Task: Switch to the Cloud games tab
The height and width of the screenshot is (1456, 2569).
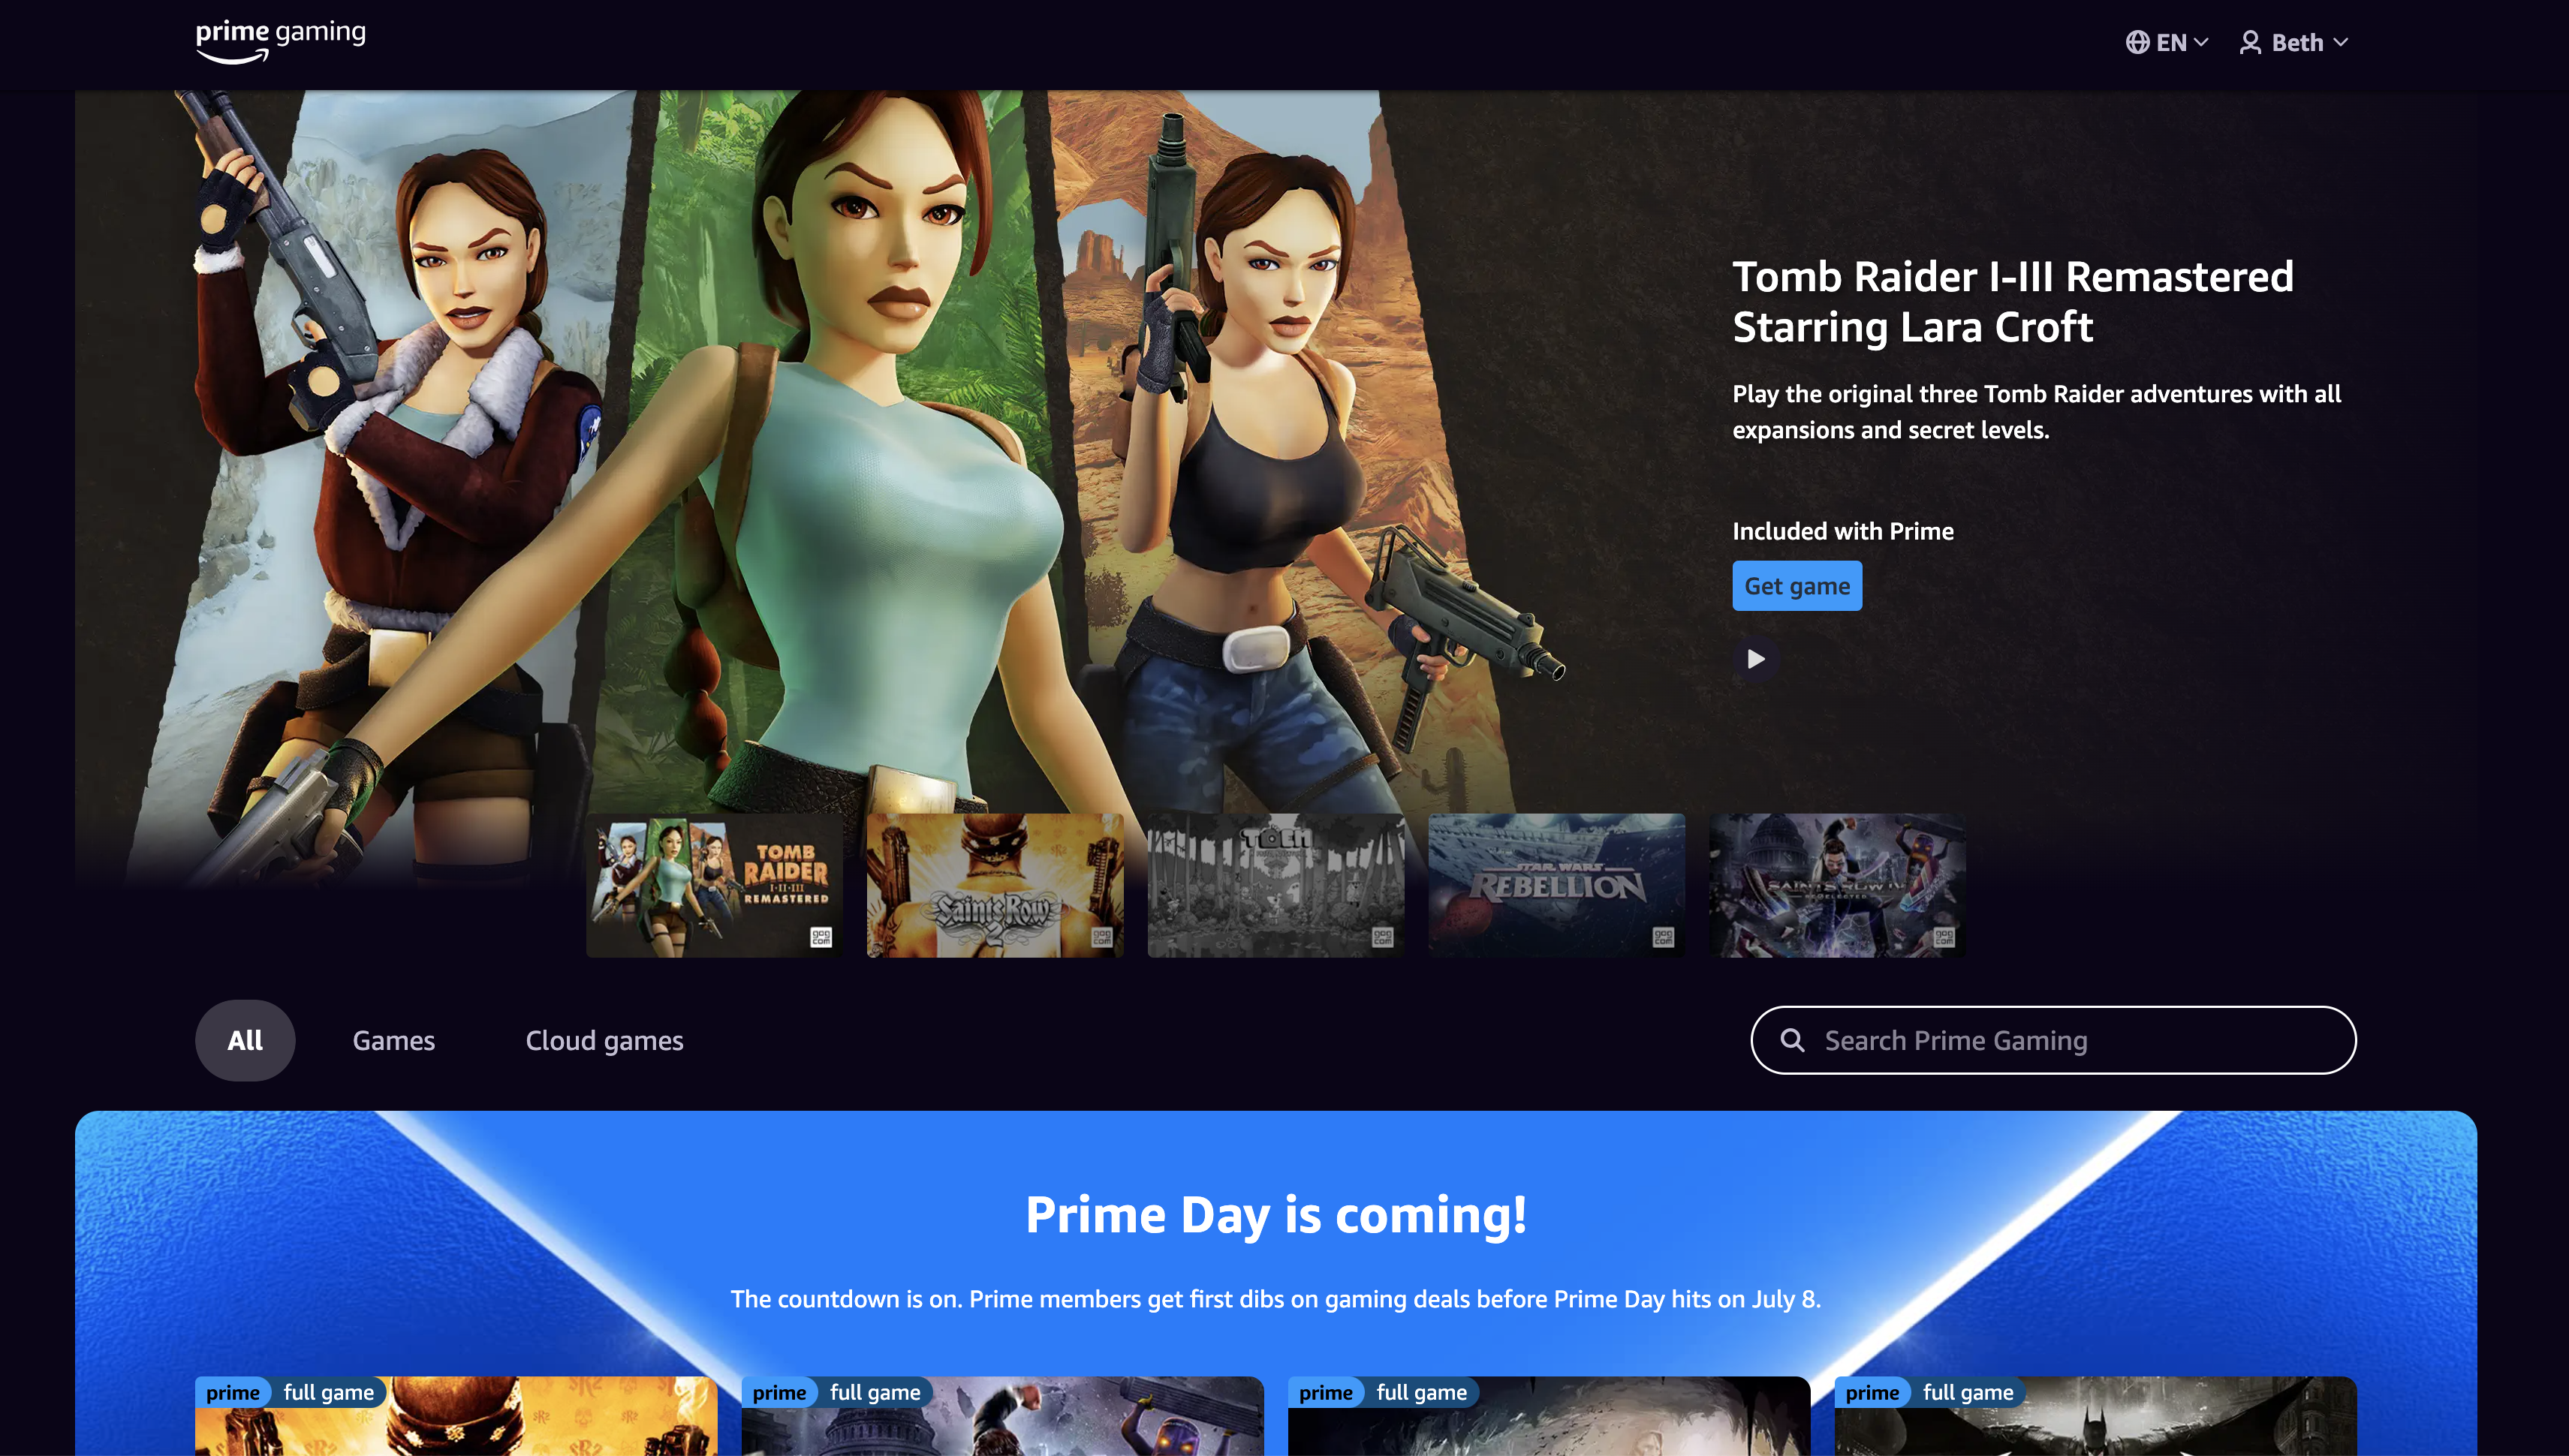Action: pos(605,1040)
